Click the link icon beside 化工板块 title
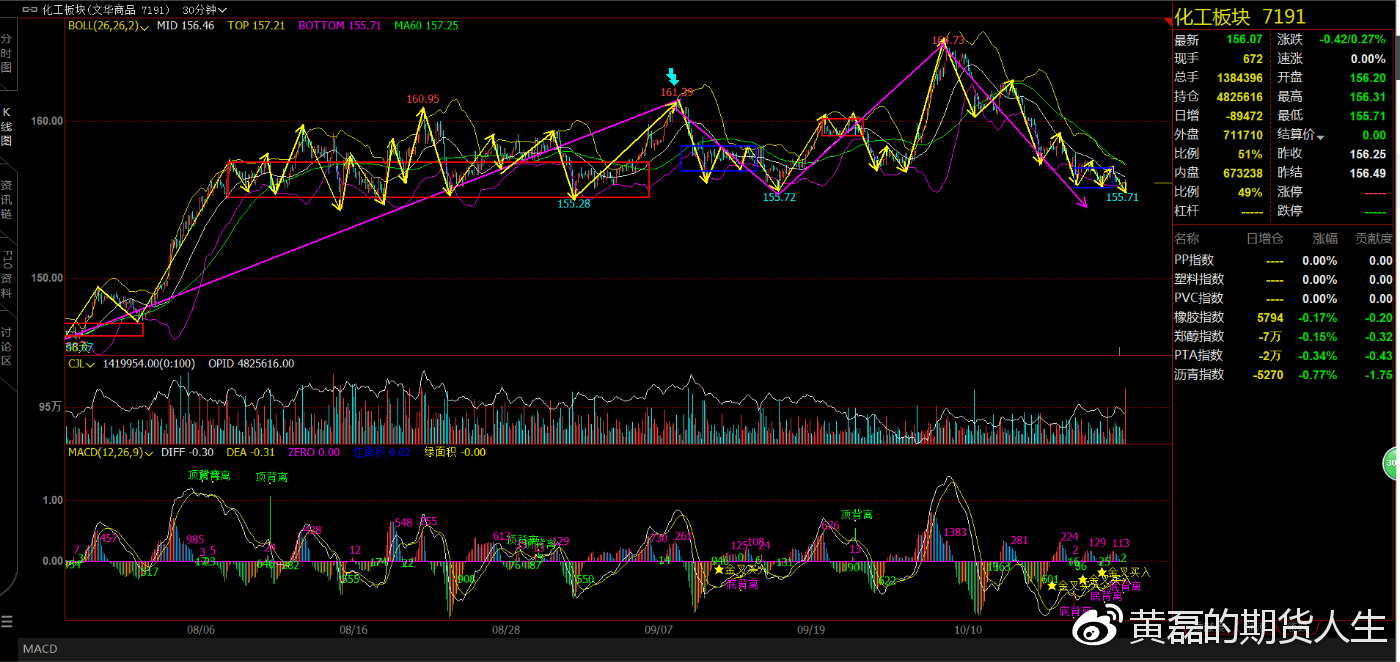 (30, 9)
